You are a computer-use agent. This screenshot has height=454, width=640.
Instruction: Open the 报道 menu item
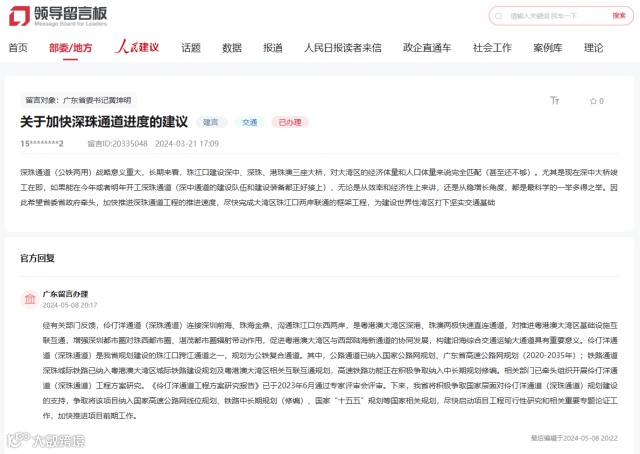273,48
